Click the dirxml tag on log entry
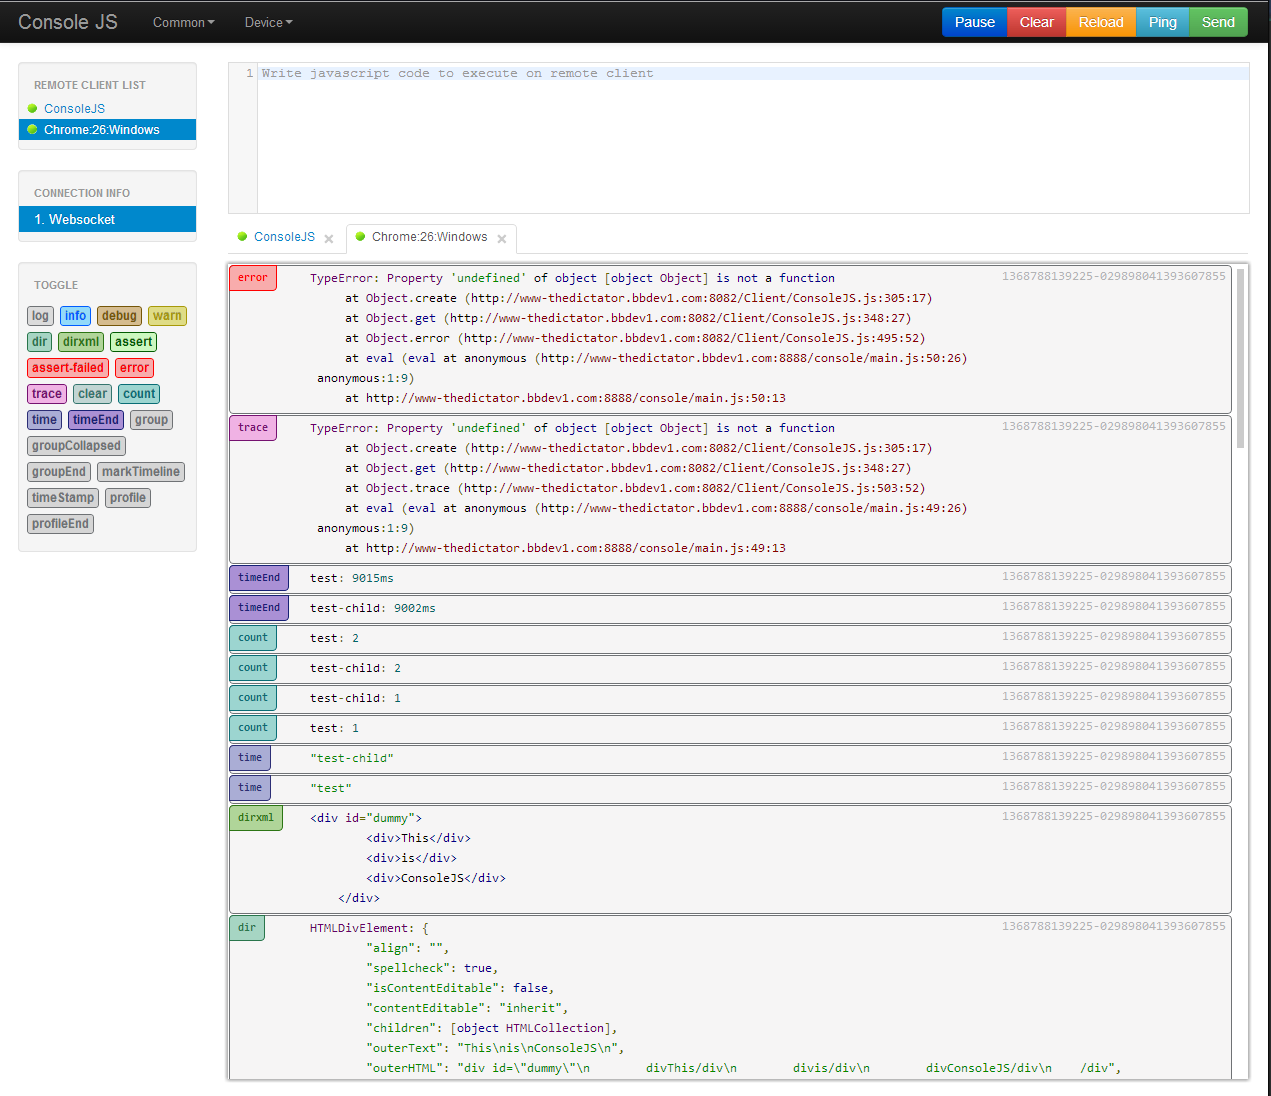Viewport: 1271px width, 1096px height. coord(256,818)
